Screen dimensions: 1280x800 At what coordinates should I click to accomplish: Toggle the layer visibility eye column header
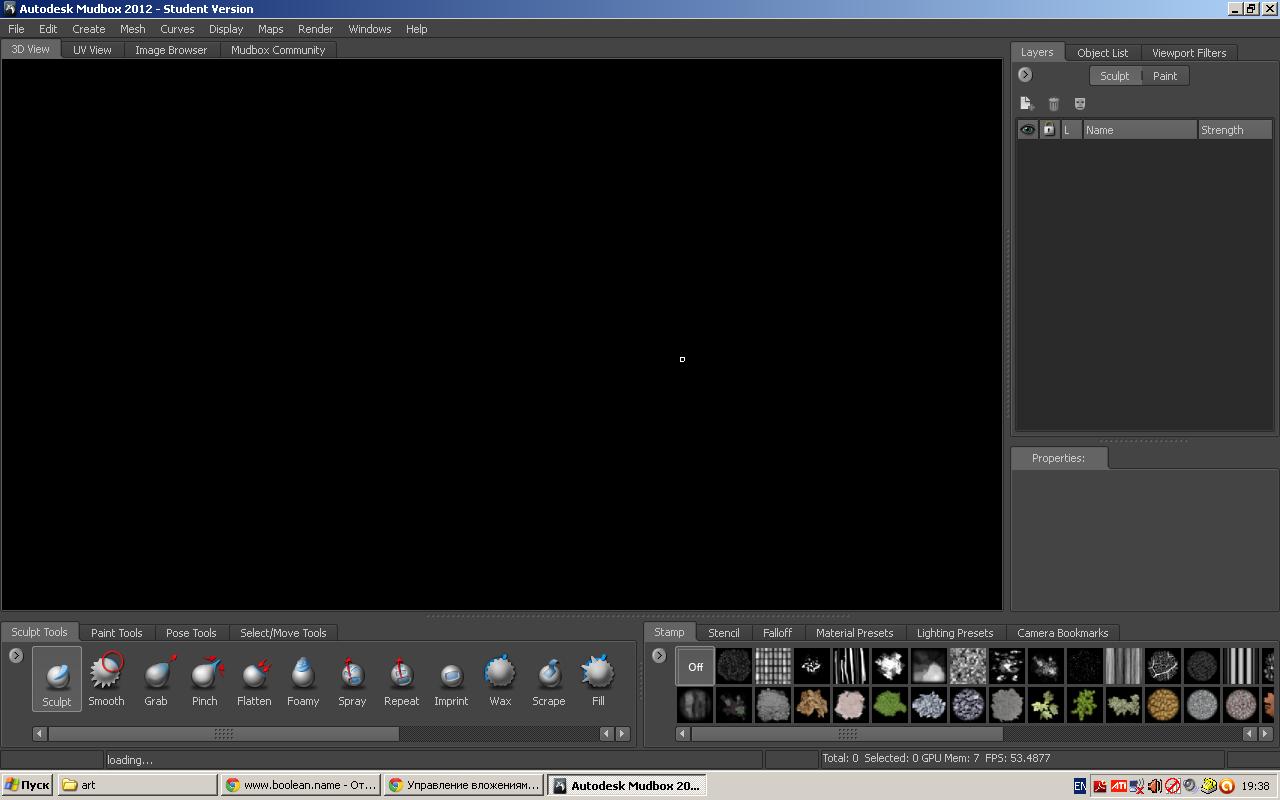click(1027, 130)
